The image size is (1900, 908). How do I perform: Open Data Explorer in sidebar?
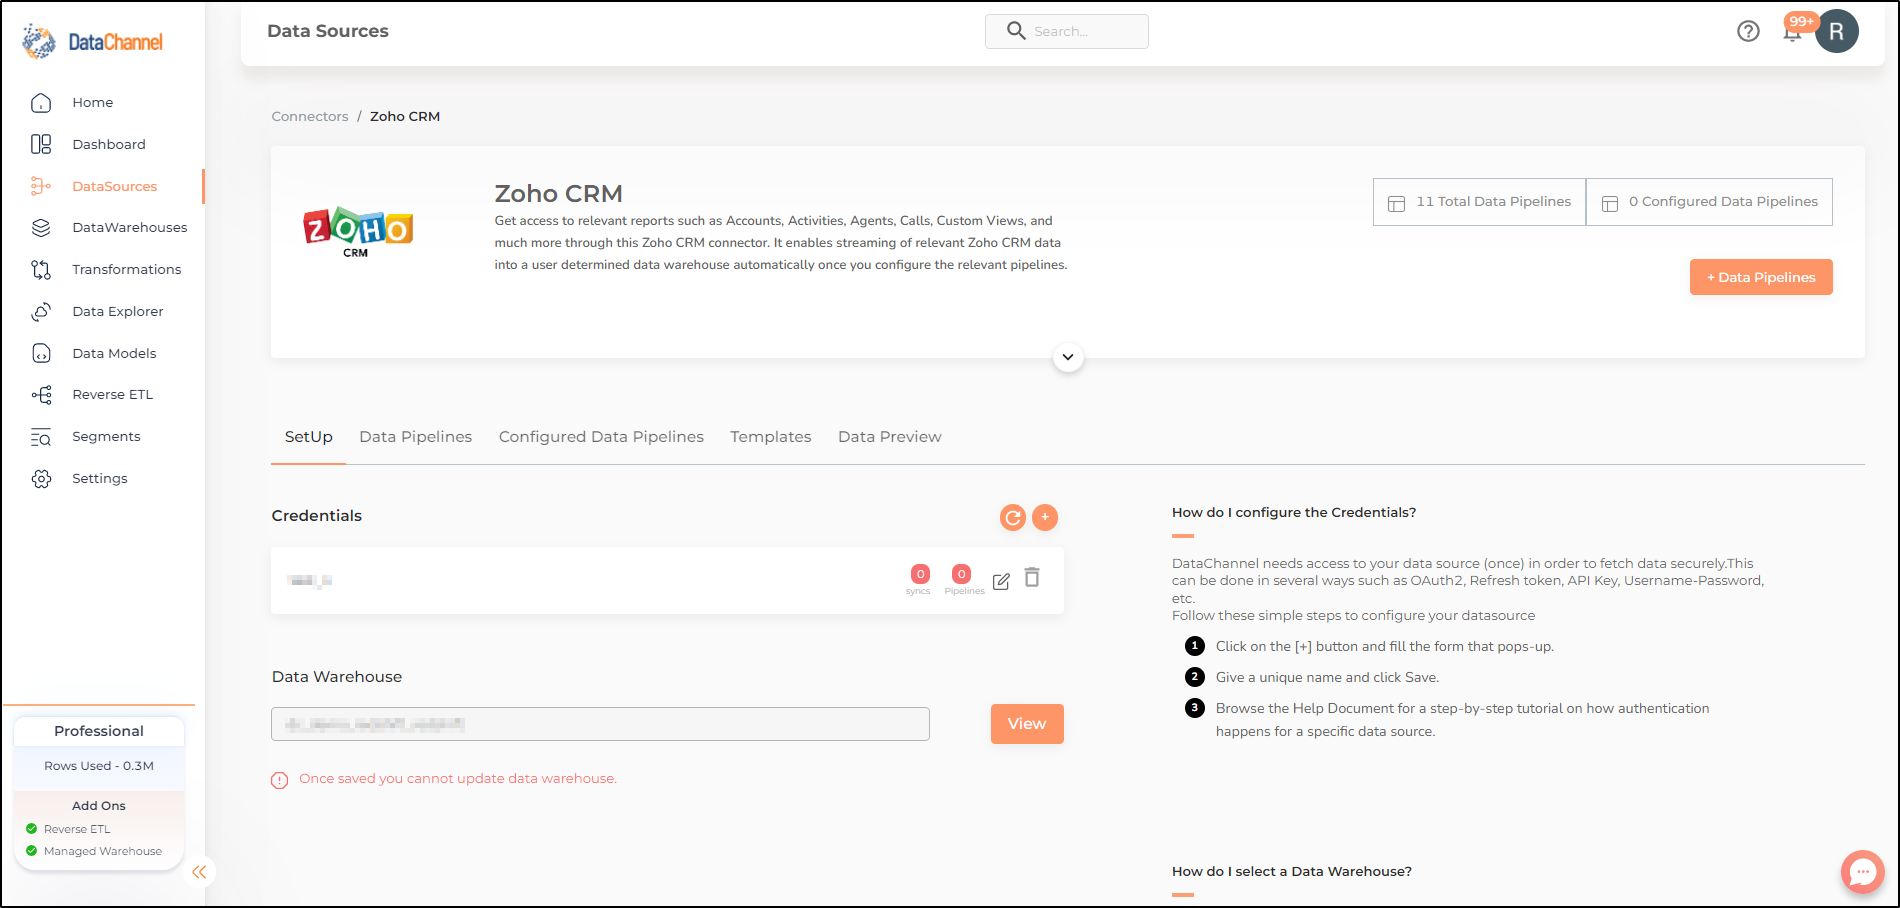[x=118, y=312]
